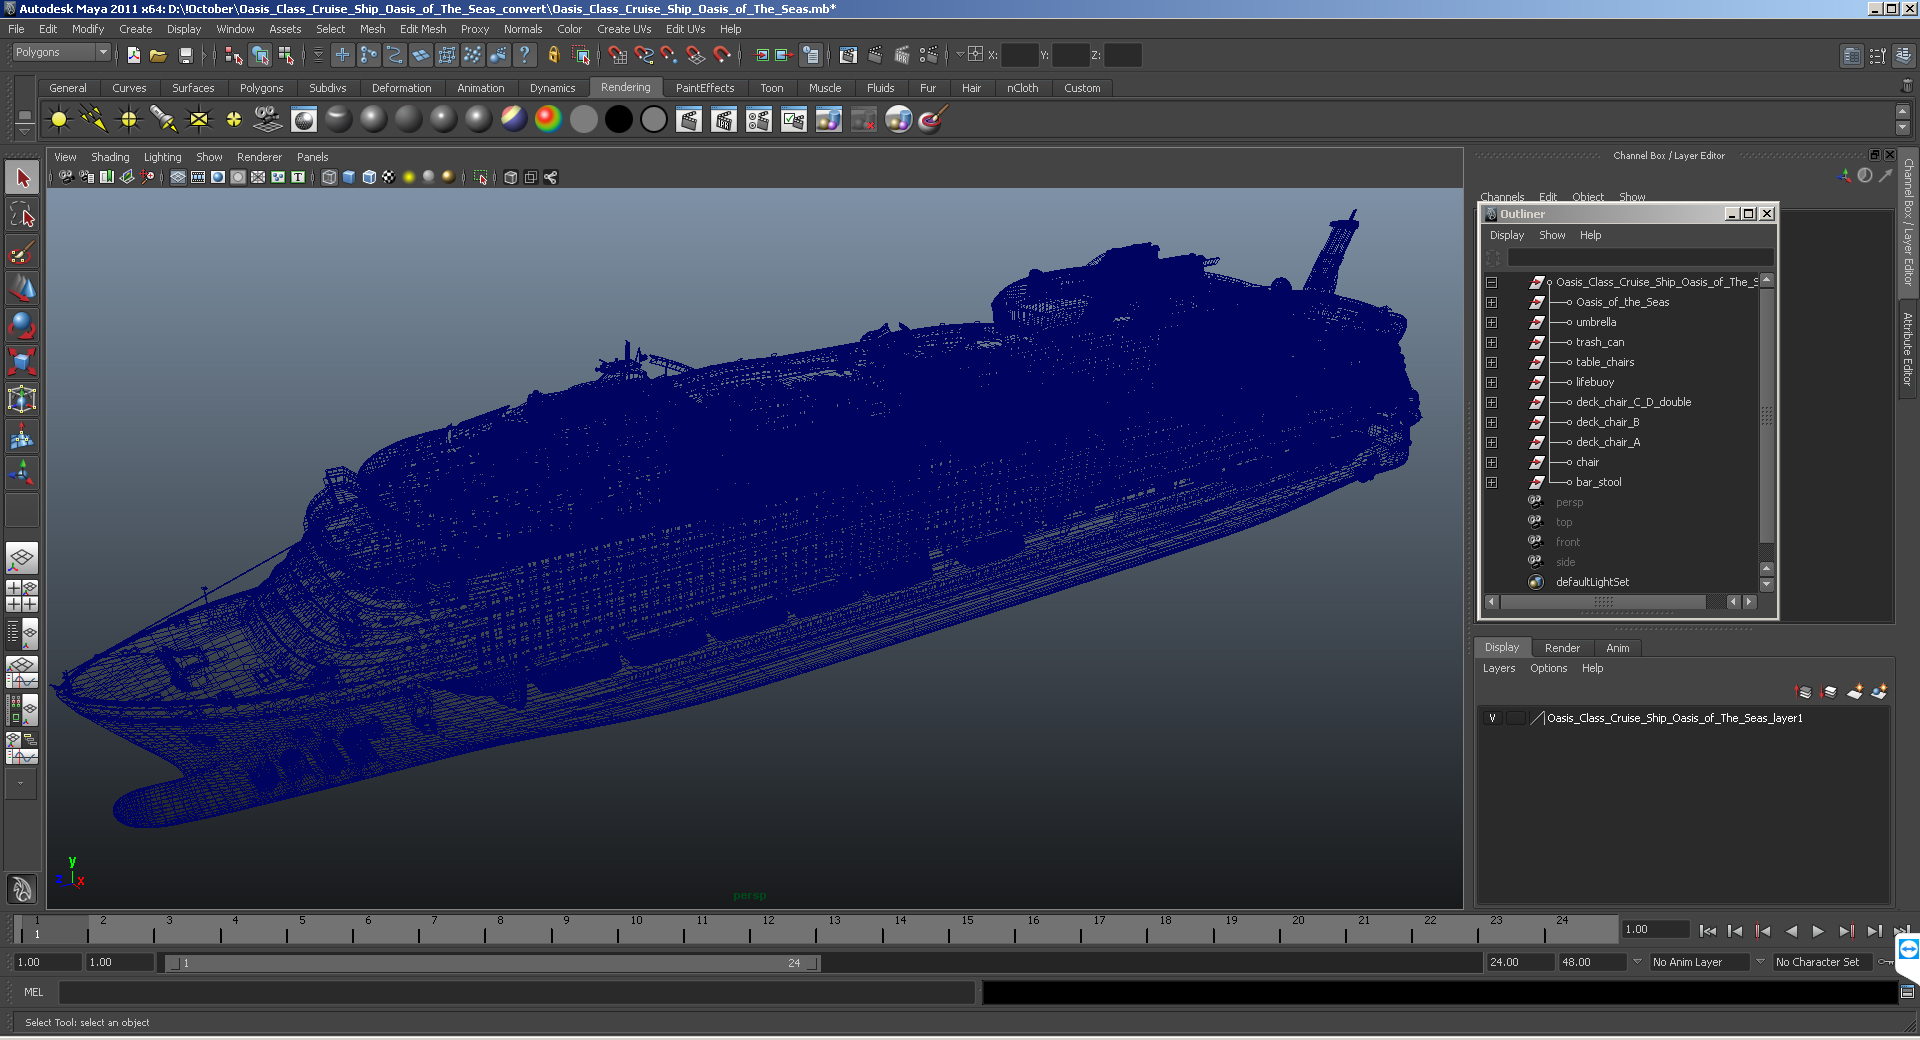The width and height of the screenshot is (1920, 1040).
Task: Activate the Lasso select tool
Action: [x=22, y=214]
